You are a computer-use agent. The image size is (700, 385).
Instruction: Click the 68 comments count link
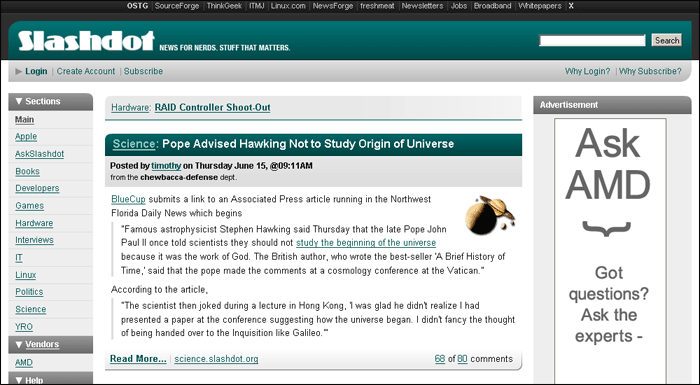click(x=440, y=359)
